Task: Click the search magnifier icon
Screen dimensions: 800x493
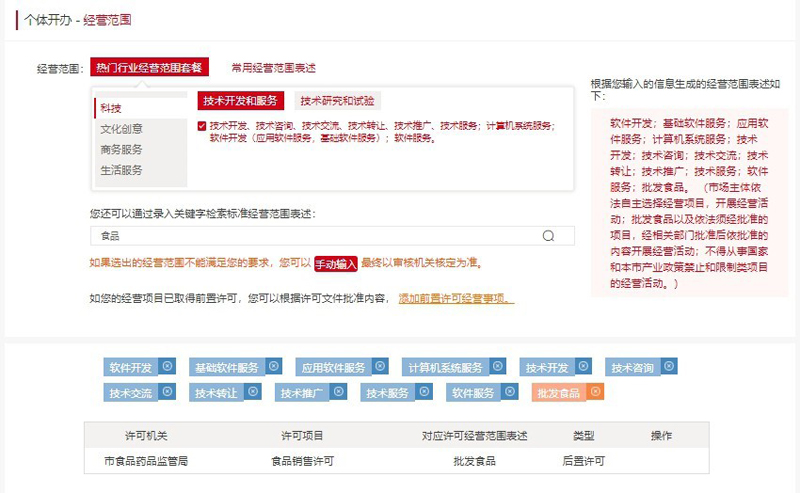Action: (x=548, y=236)
